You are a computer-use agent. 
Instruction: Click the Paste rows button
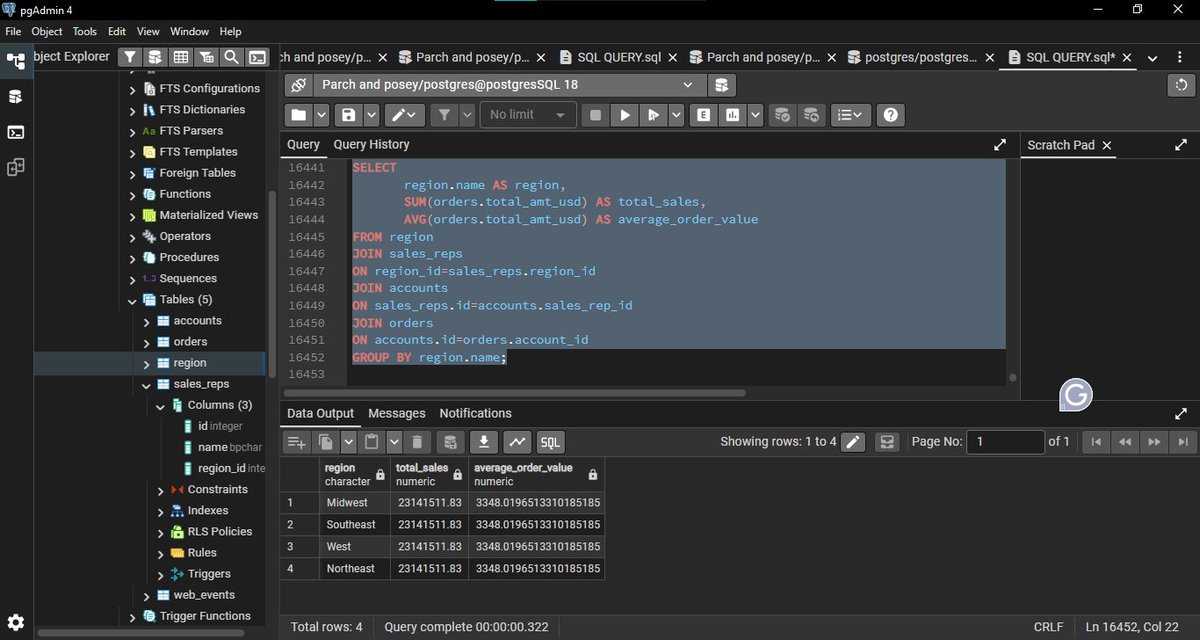(x=372, y=441)
